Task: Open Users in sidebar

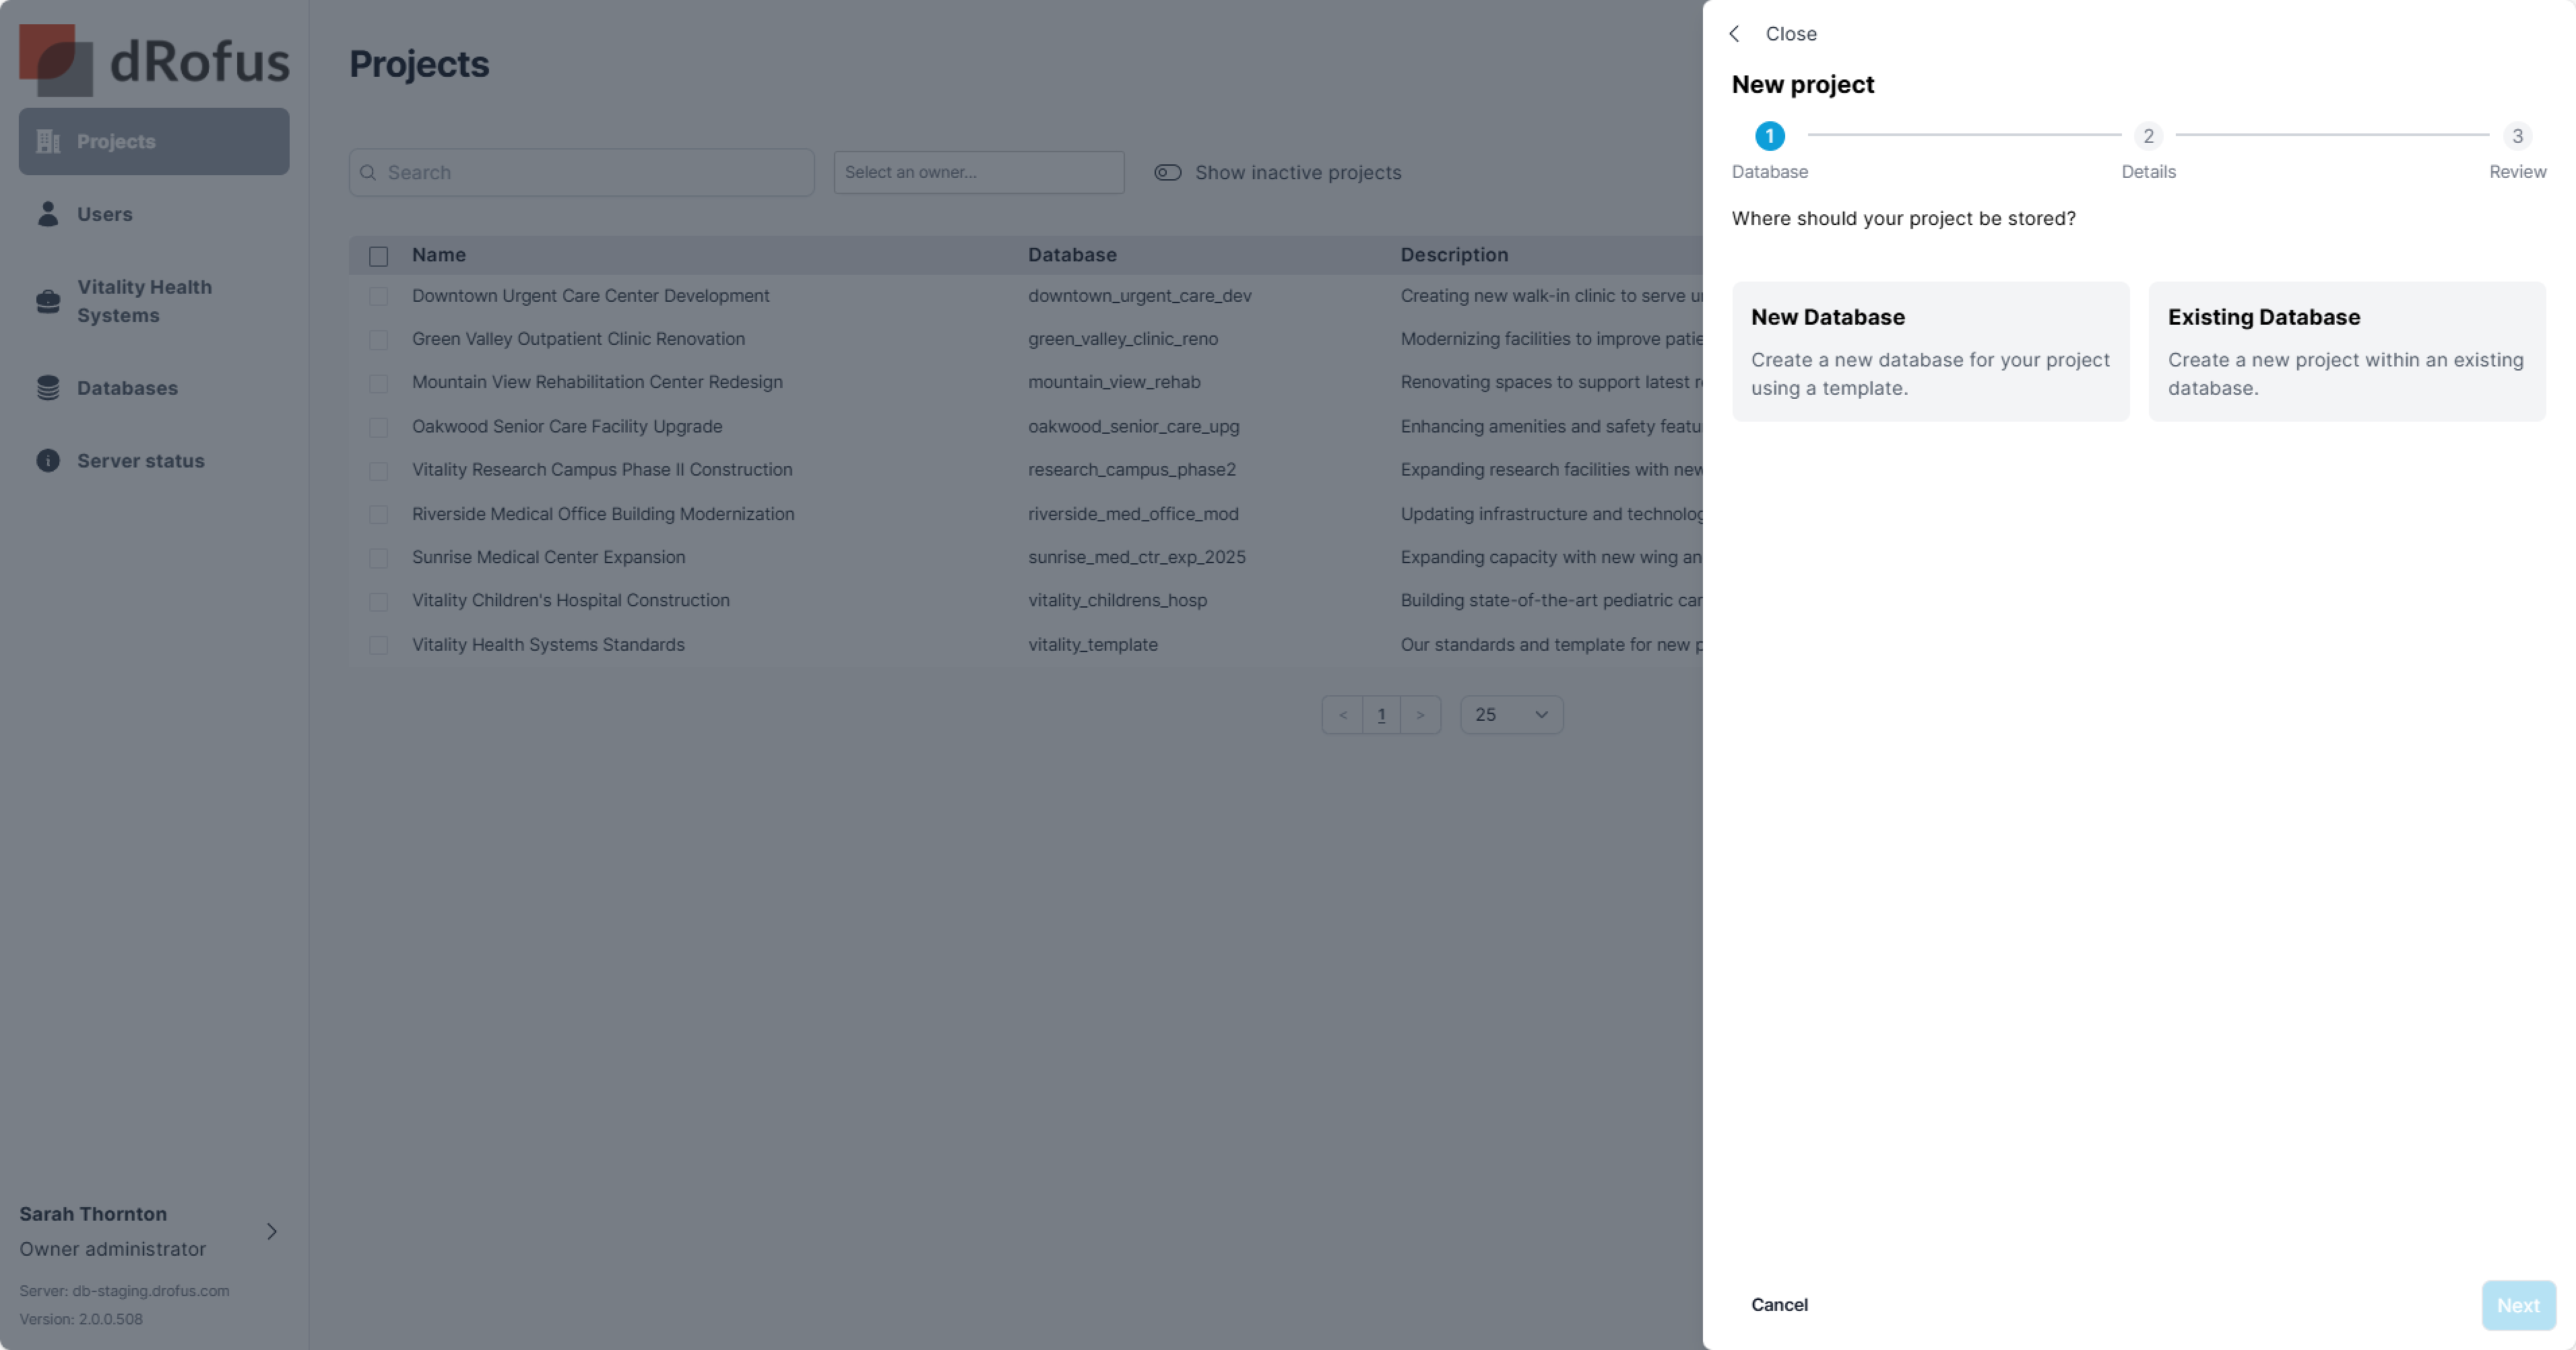Action: (154, 214)
